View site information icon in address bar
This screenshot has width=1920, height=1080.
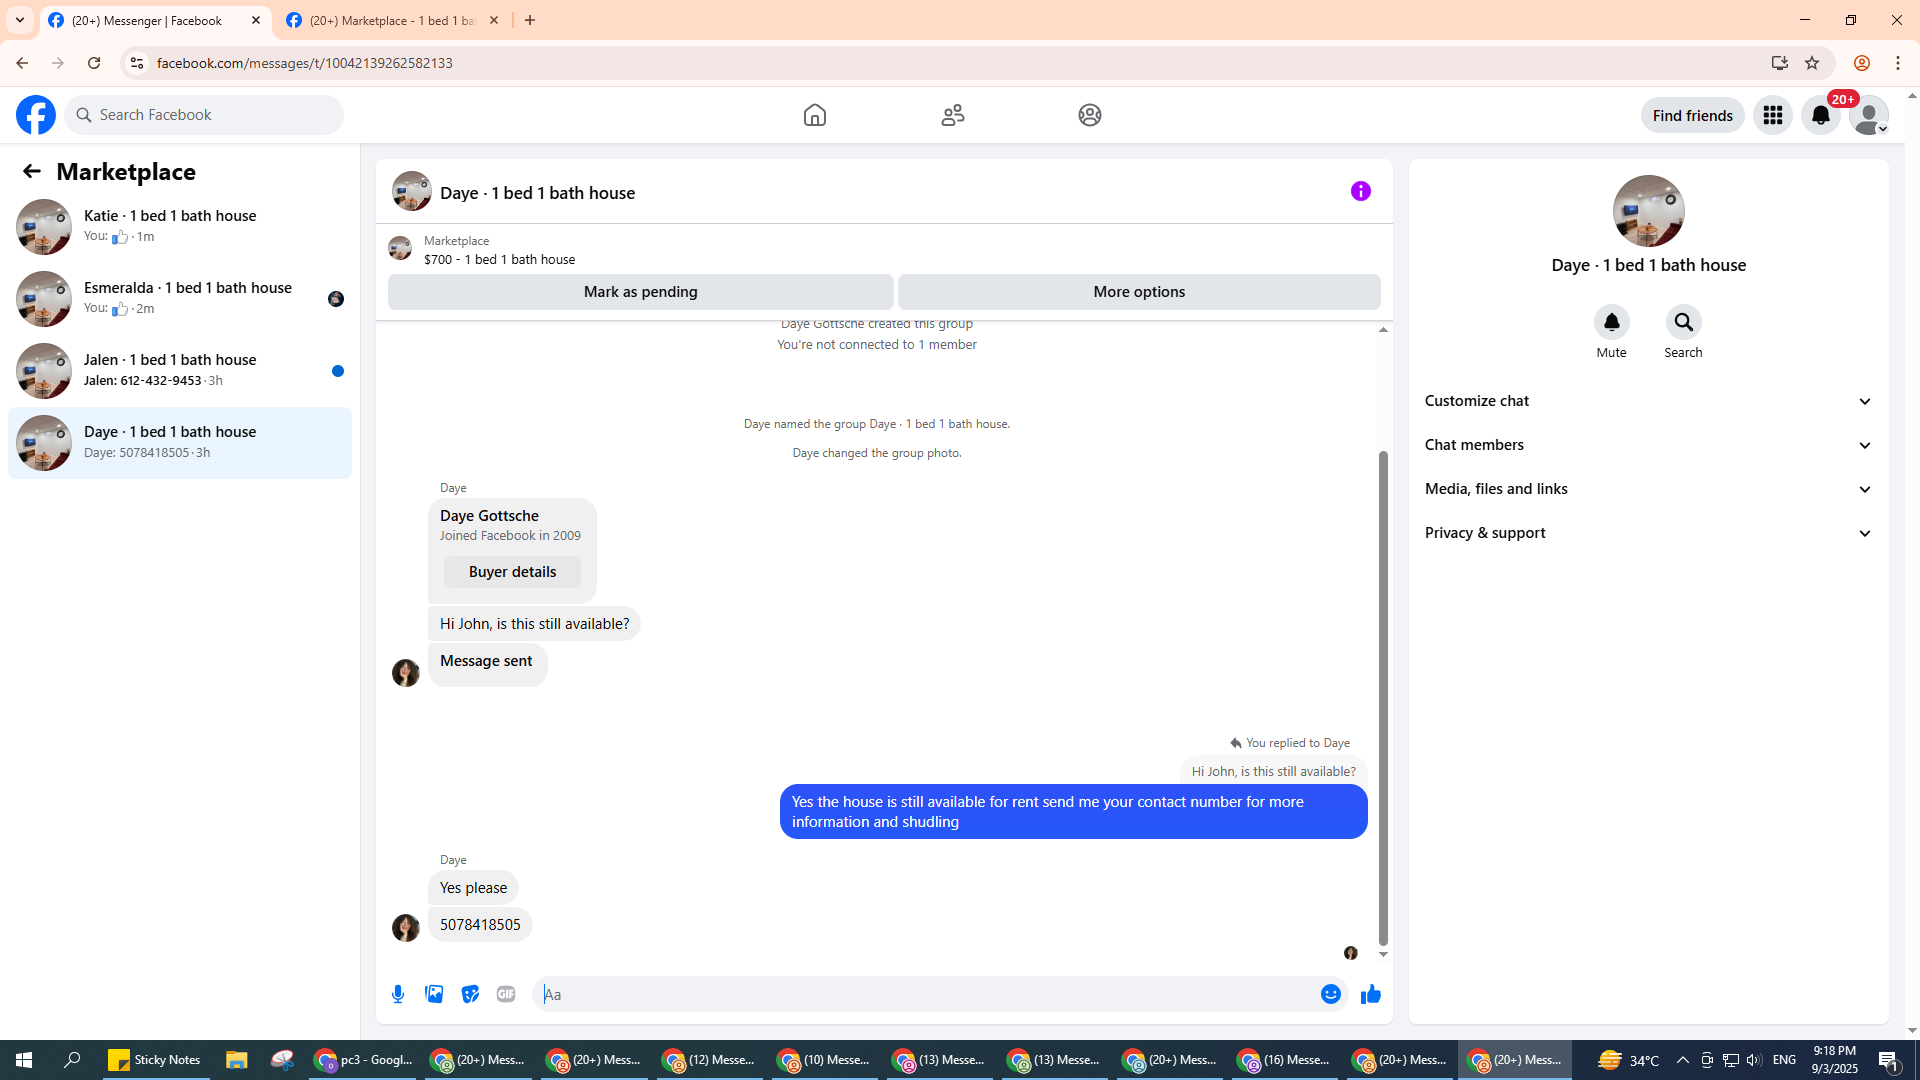[137, 63]
